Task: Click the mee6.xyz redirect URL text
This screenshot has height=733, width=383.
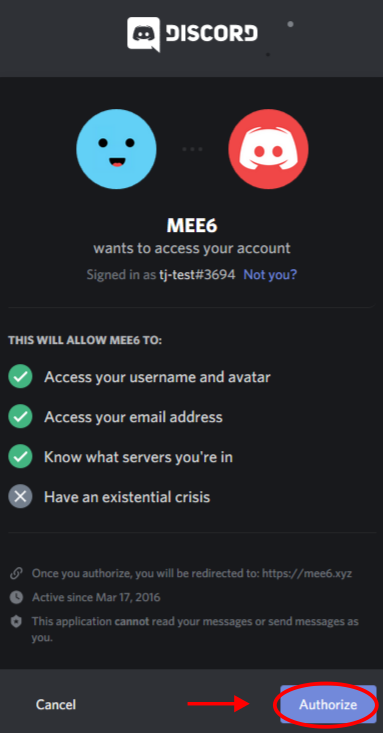Action: tap(307, 573)
